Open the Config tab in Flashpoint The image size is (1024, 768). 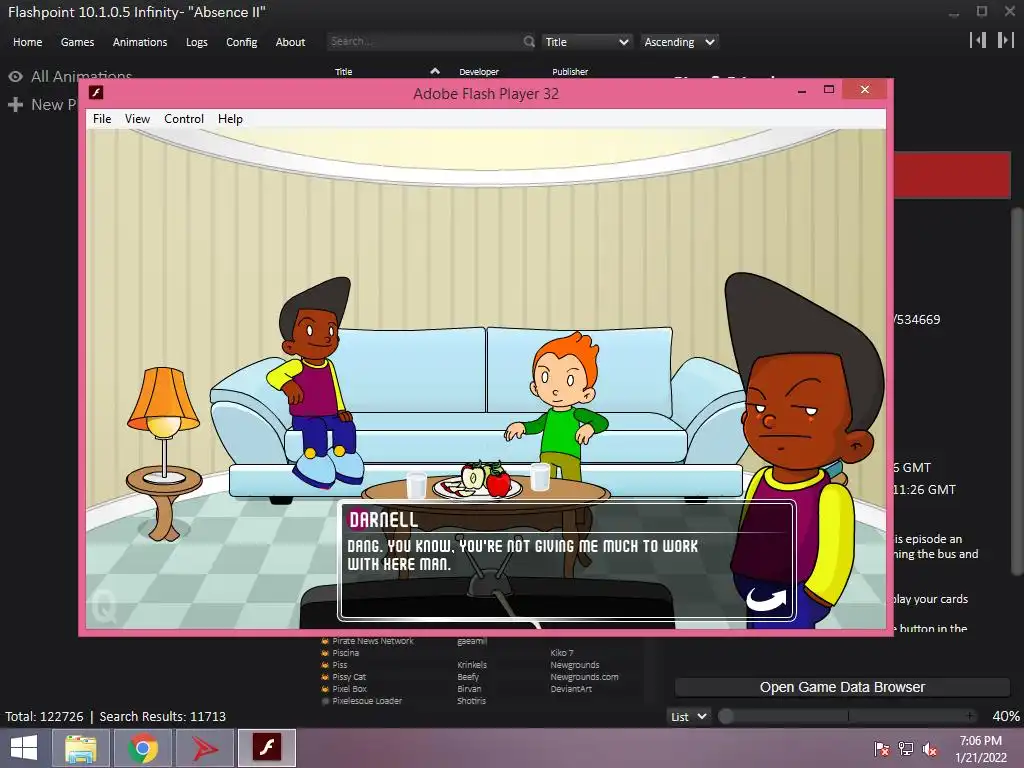click(242, 42)
